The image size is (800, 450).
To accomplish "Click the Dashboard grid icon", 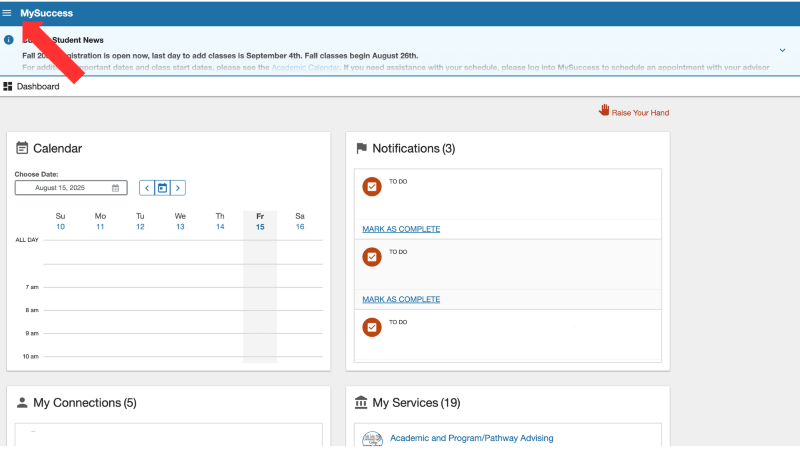I will point(8,87).
